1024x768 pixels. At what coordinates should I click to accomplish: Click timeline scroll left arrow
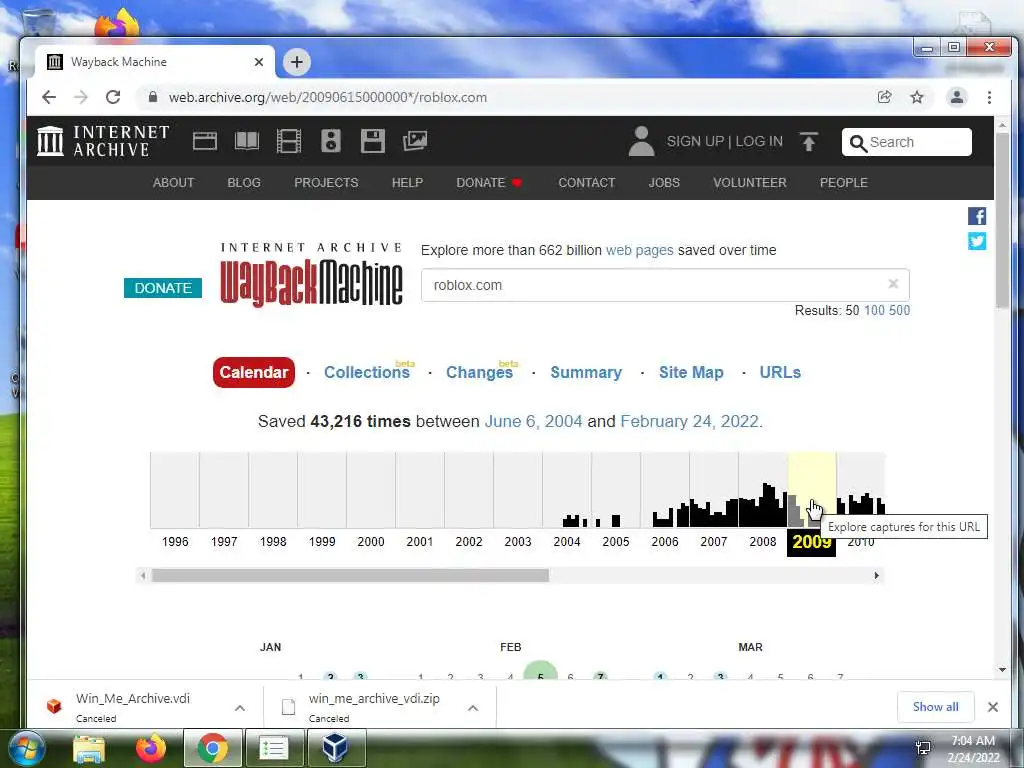tap(143, 575)
